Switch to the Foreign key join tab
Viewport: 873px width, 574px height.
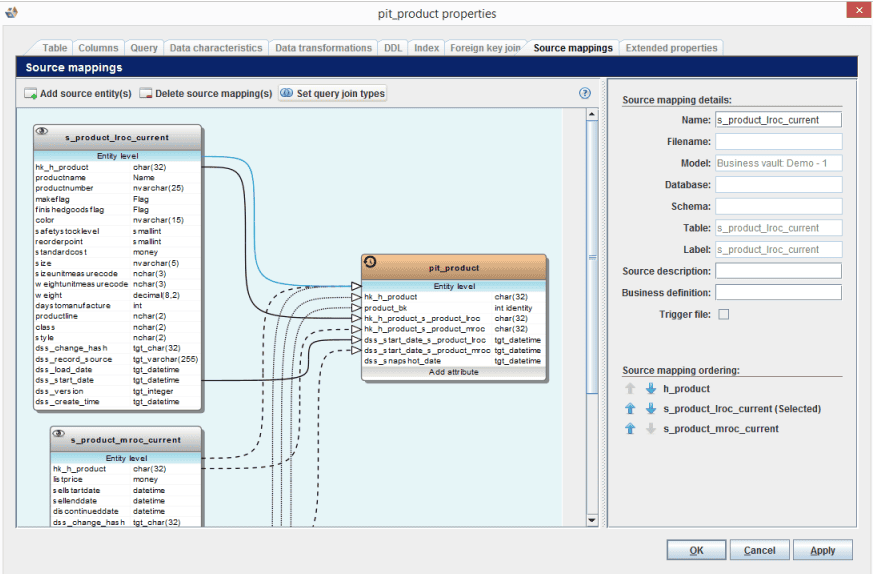pos(485,48)
